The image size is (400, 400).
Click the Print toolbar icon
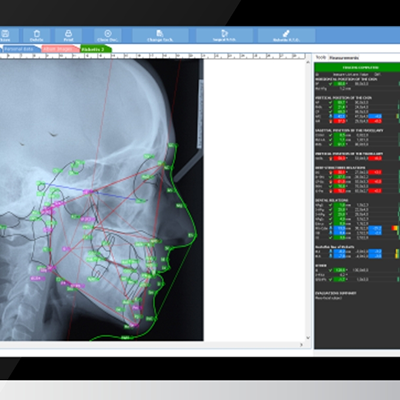pos(68,35)
